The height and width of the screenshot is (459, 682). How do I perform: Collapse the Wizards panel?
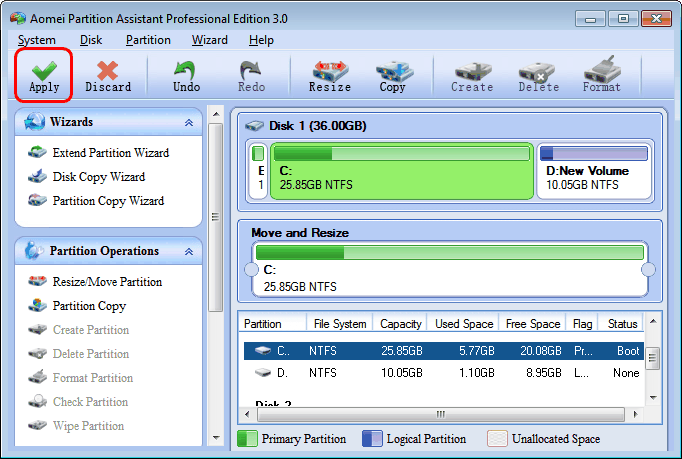(189, 123)
